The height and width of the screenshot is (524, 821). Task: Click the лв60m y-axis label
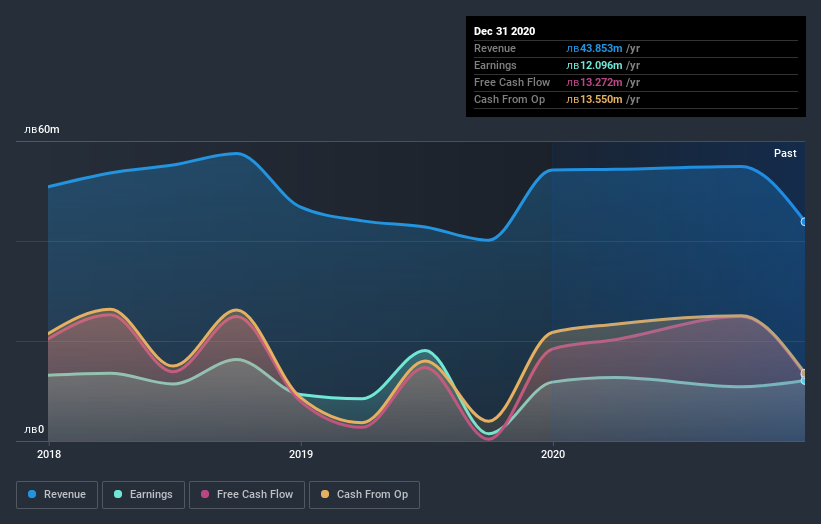42,129
